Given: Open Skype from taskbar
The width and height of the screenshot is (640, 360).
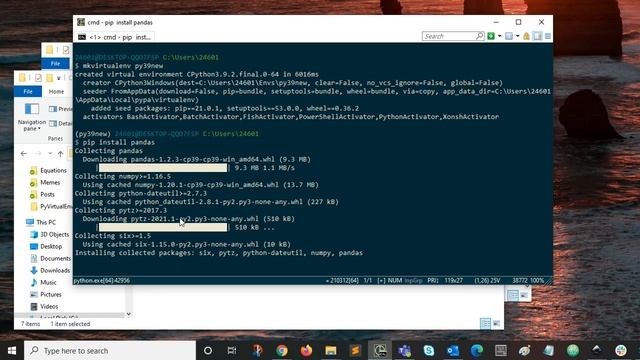Looking at the screenshot, I should 429,351.
